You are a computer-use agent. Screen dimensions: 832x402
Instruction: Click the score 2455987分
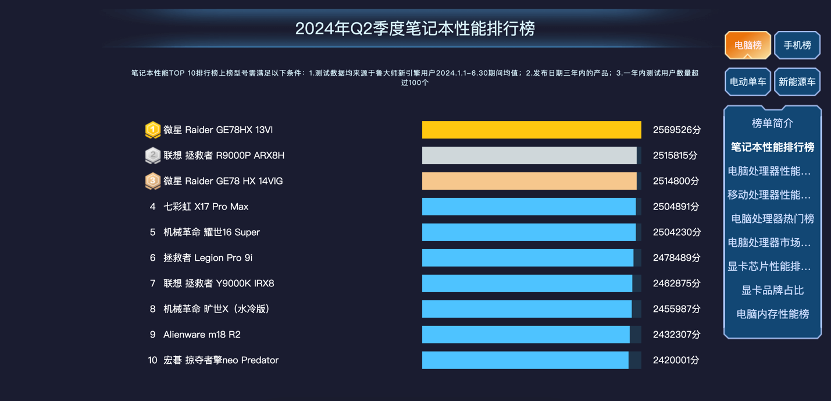point(677,309)
